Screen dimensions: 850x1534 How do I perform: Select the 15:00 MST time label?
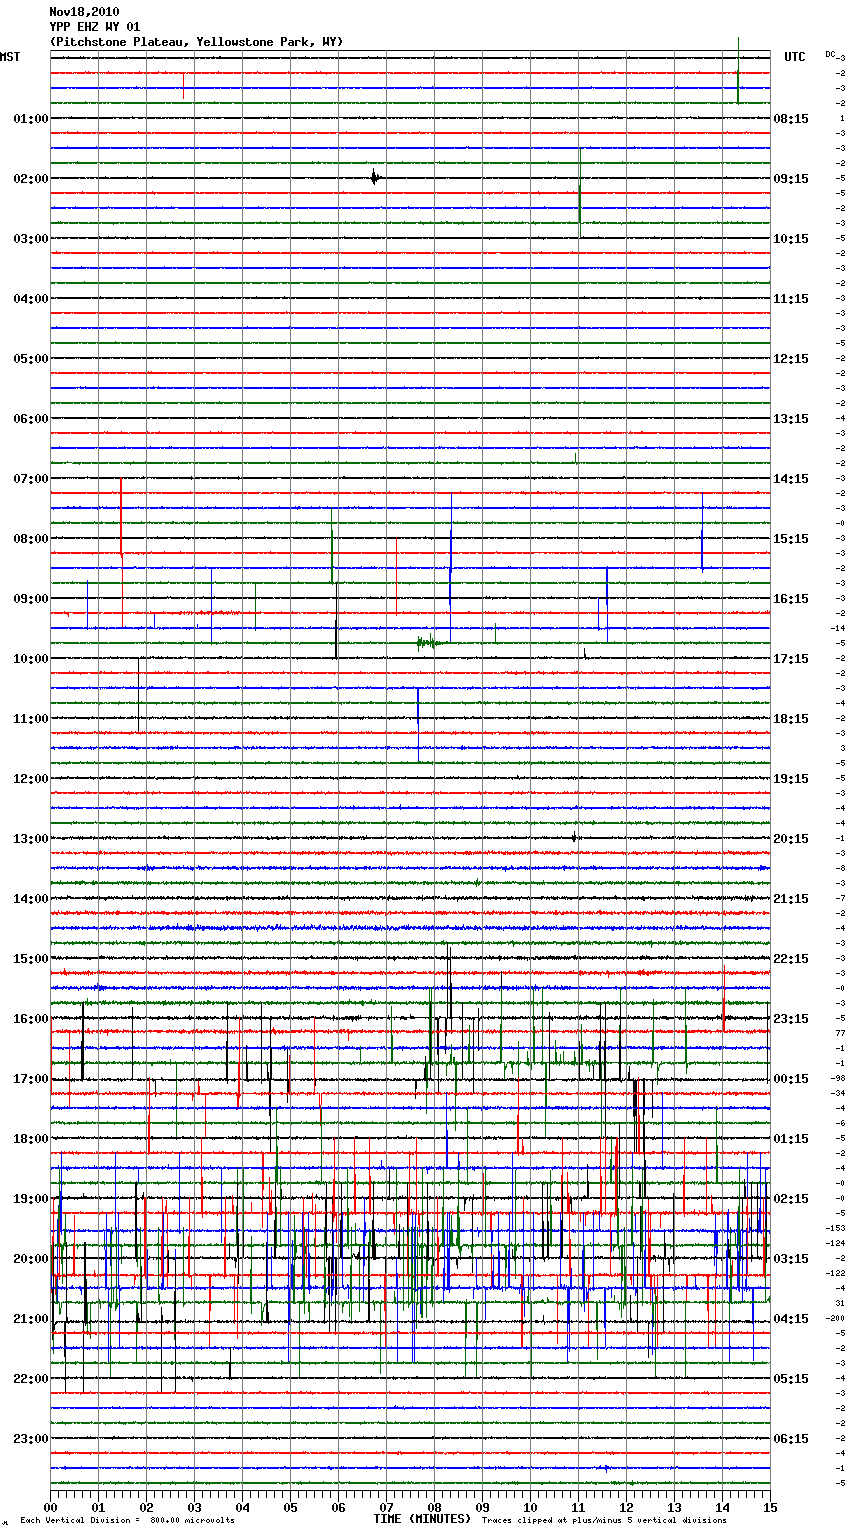point(31,959)
